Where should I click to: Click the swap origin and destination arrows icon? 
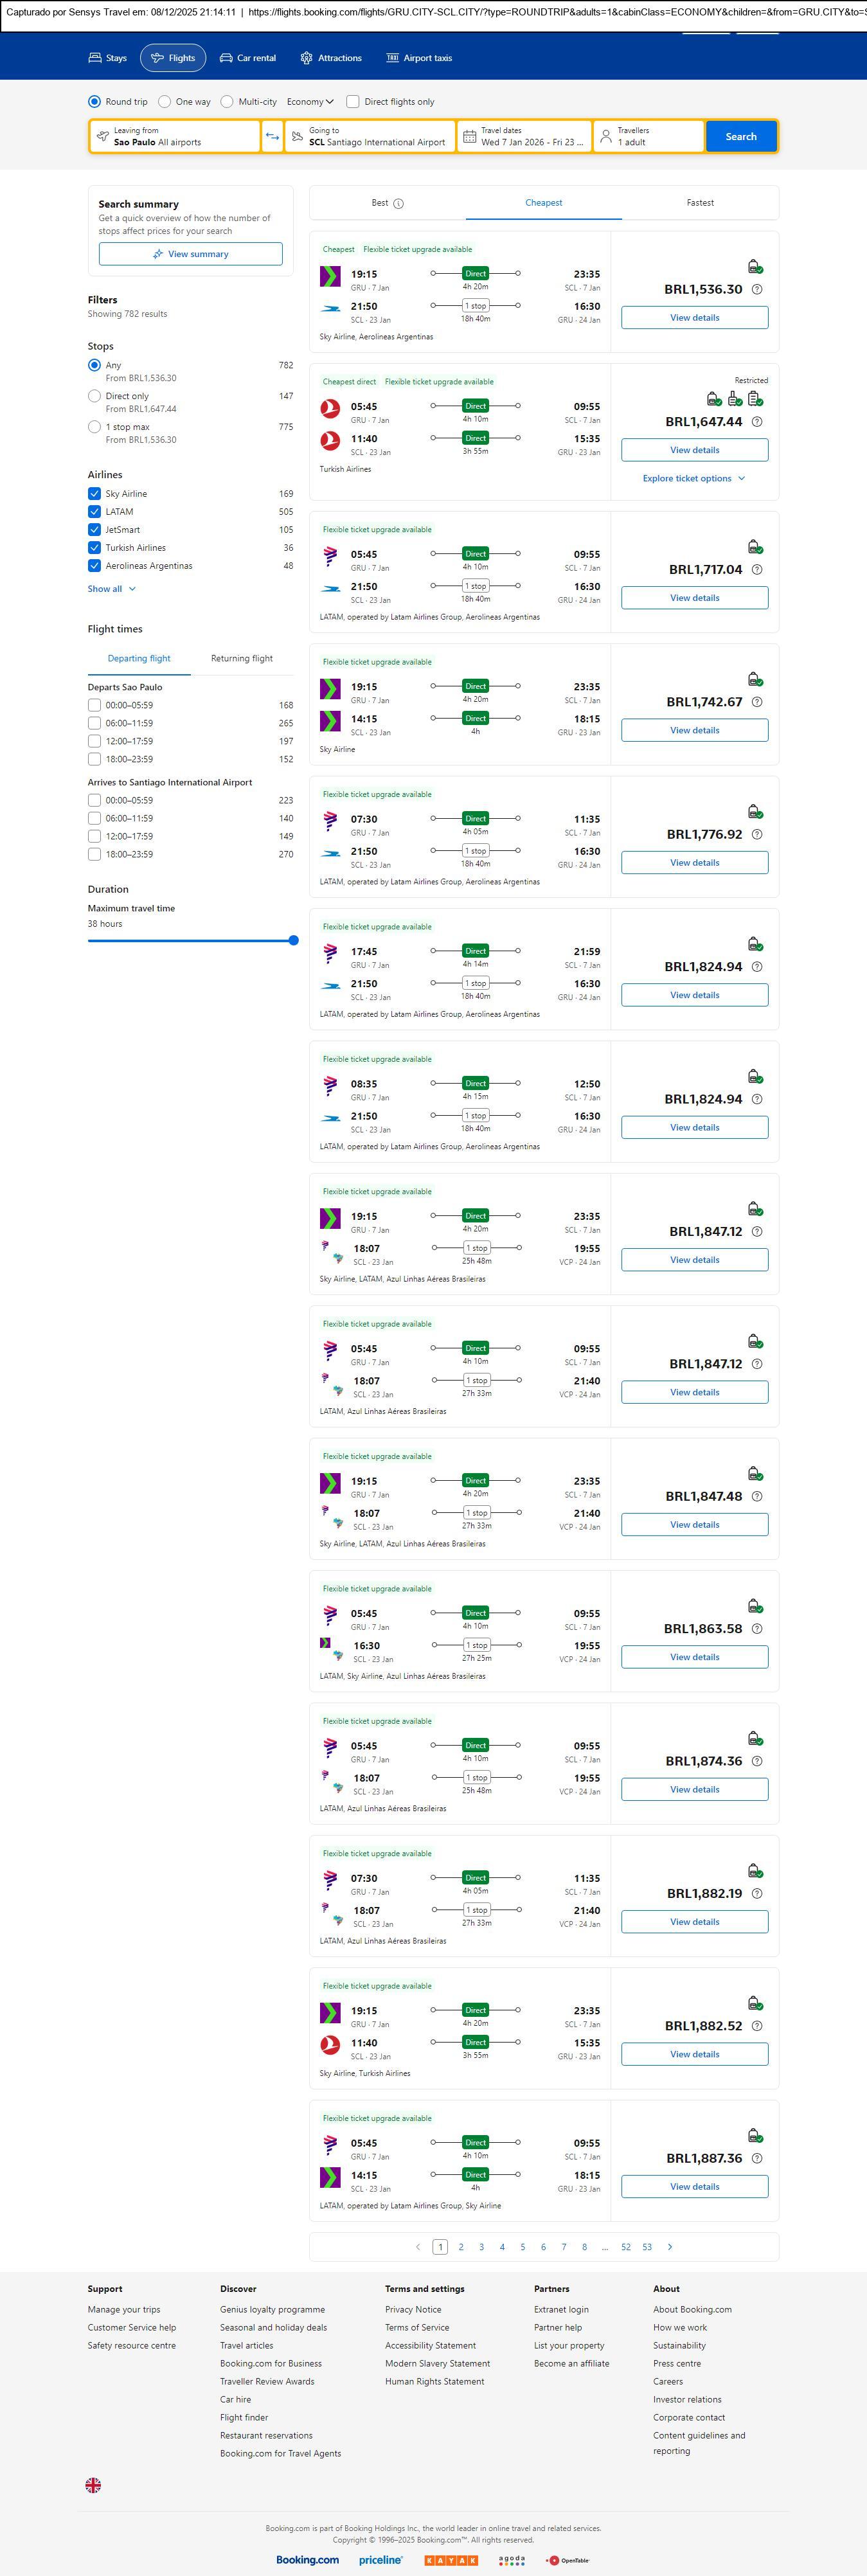[x=272, y=137]
